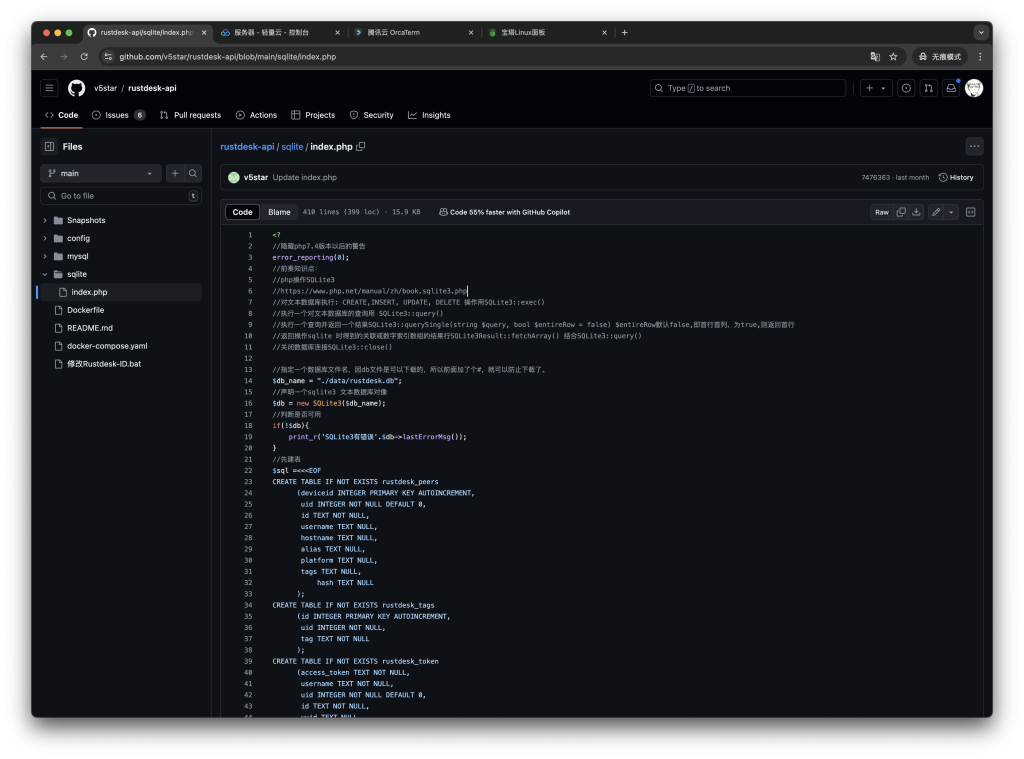Switch to Blame view
1024x759 pixels.
279,212
